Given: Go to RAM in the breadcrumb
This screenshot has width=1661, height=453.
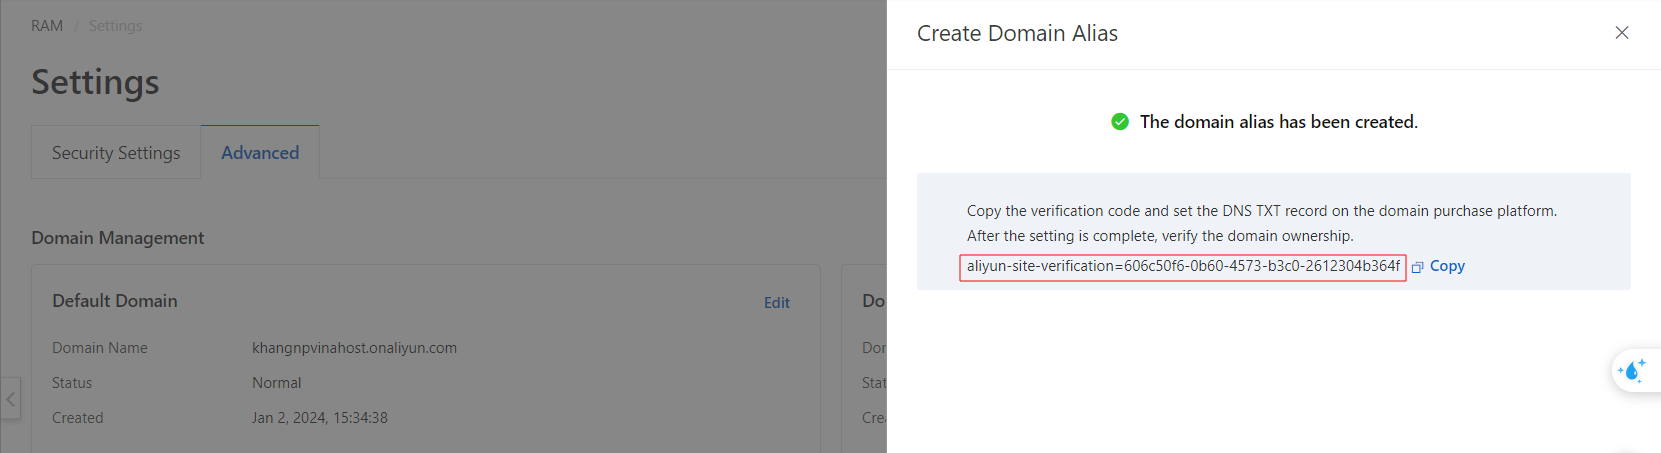Looking at the screenshot, I should (46, 26).
